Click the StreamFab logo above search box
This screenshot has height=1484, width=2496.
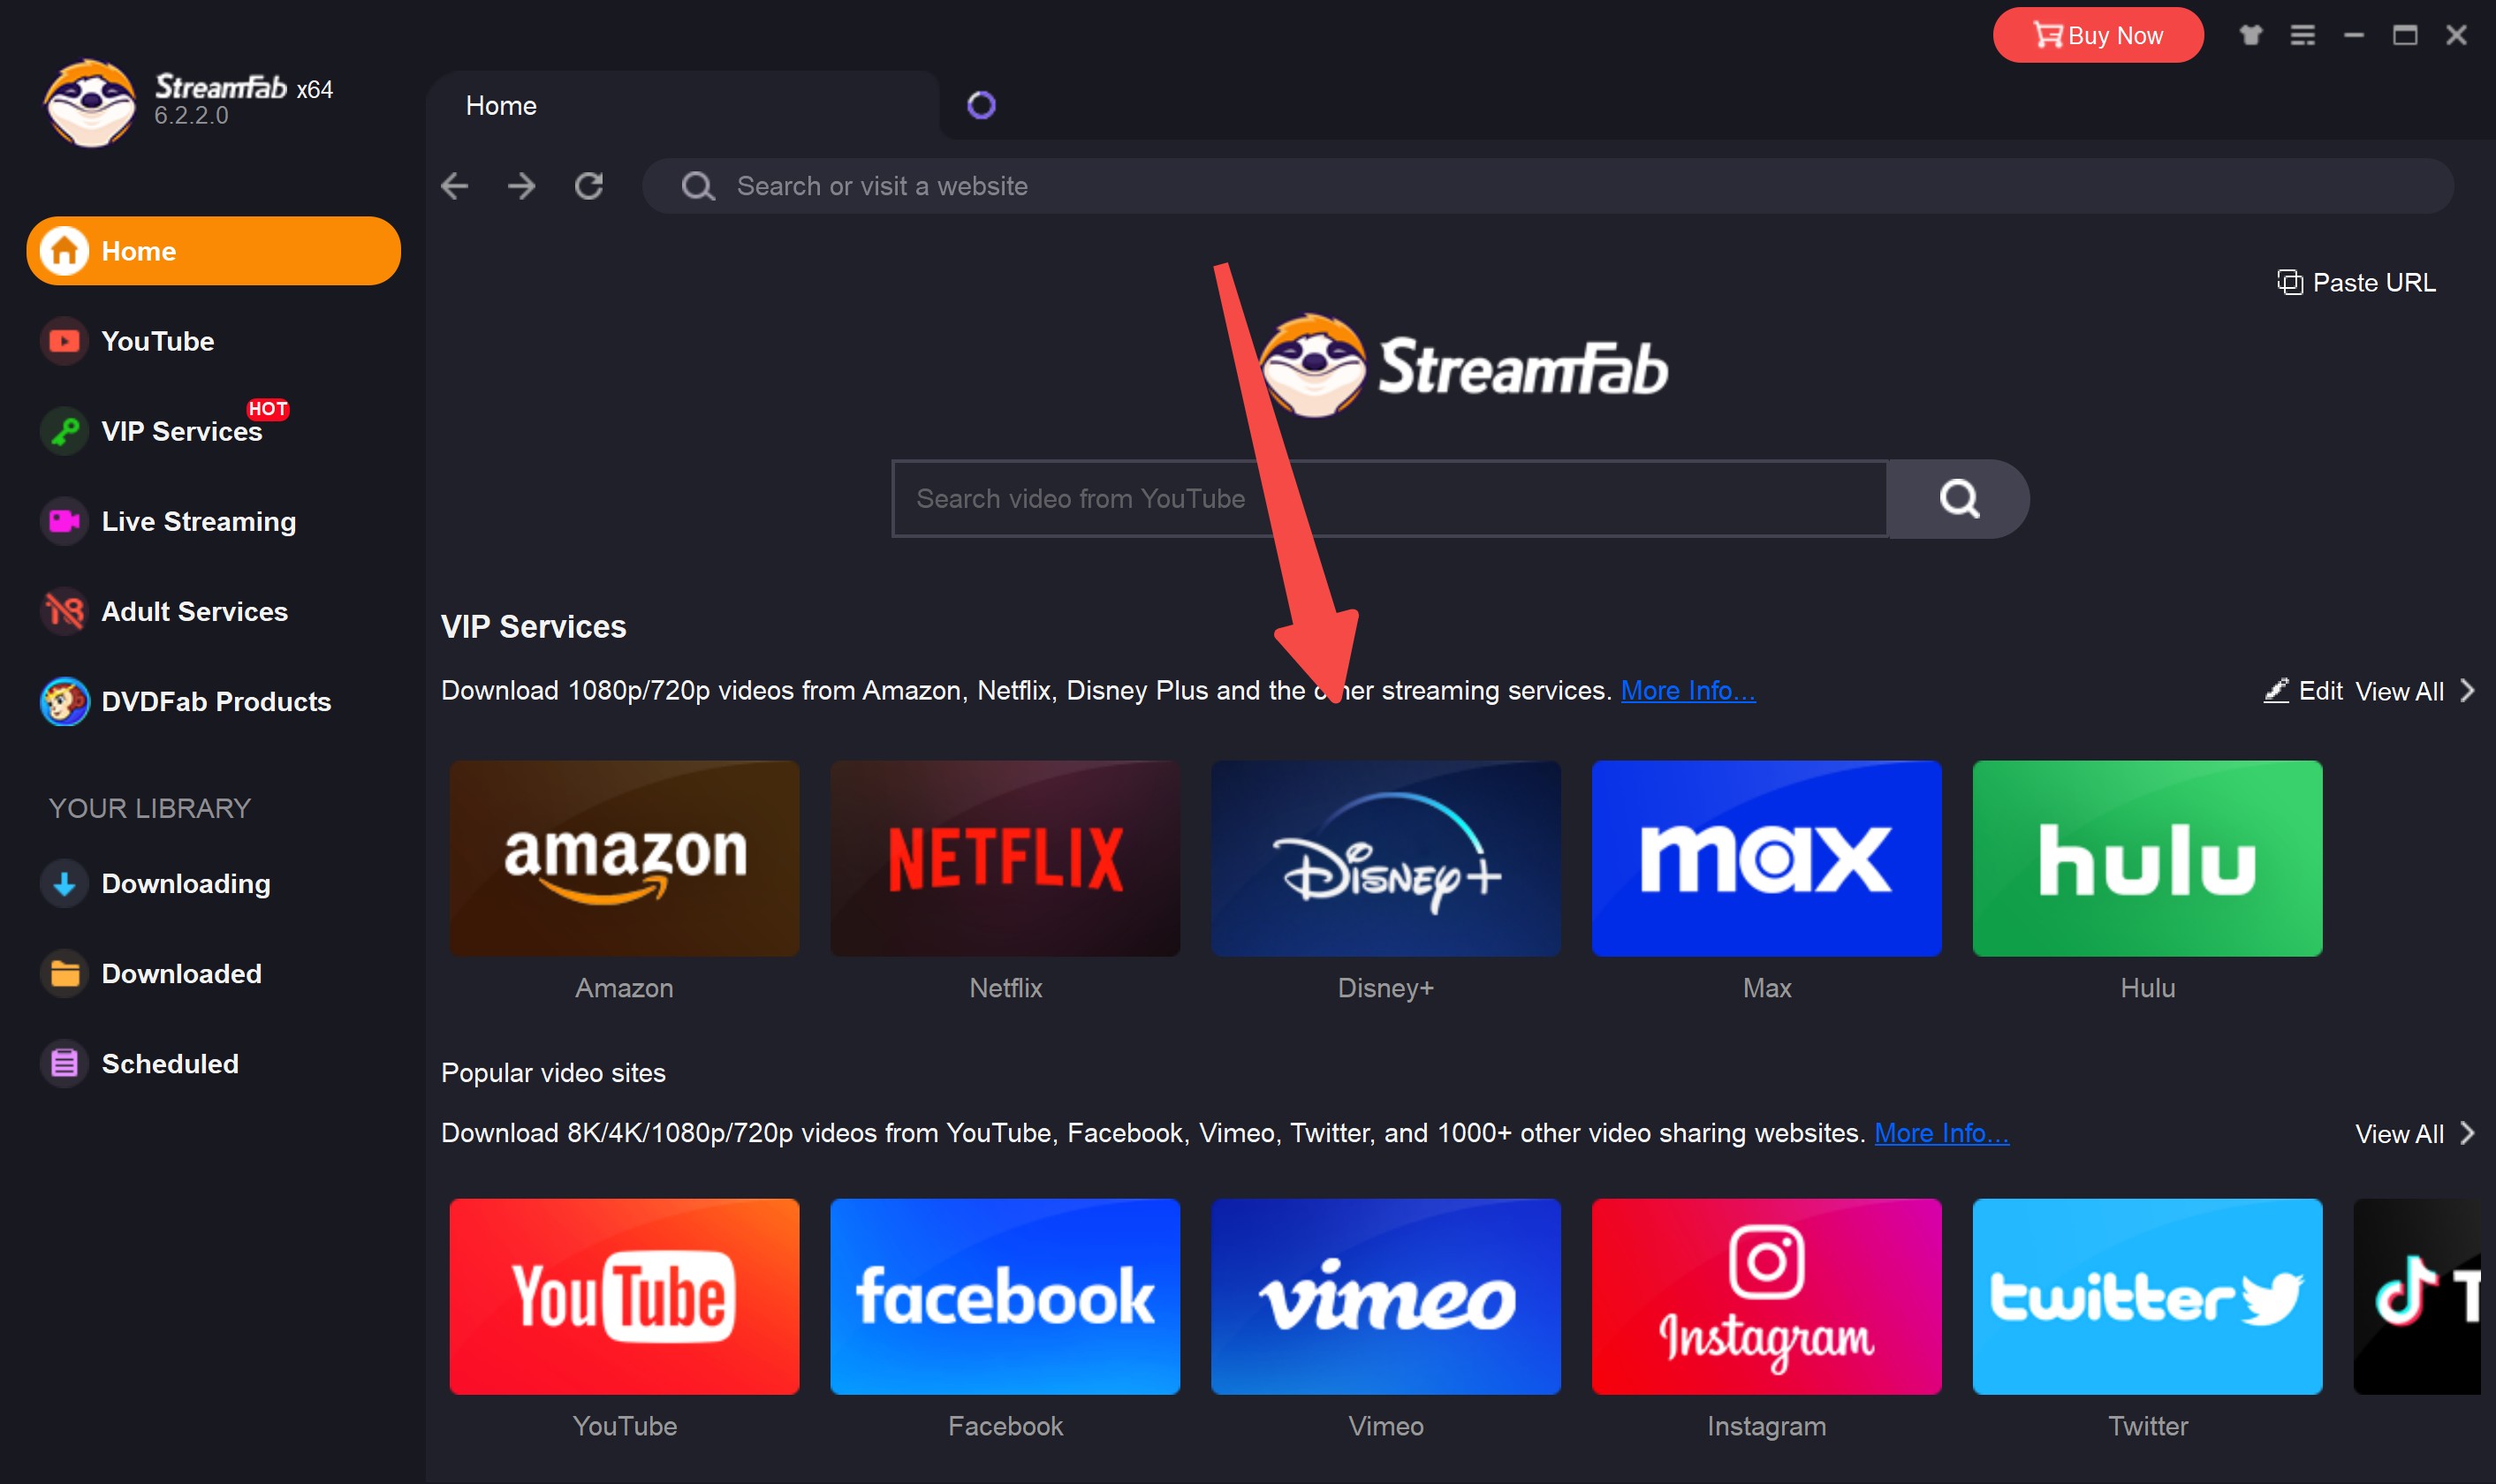point(1464,366)
